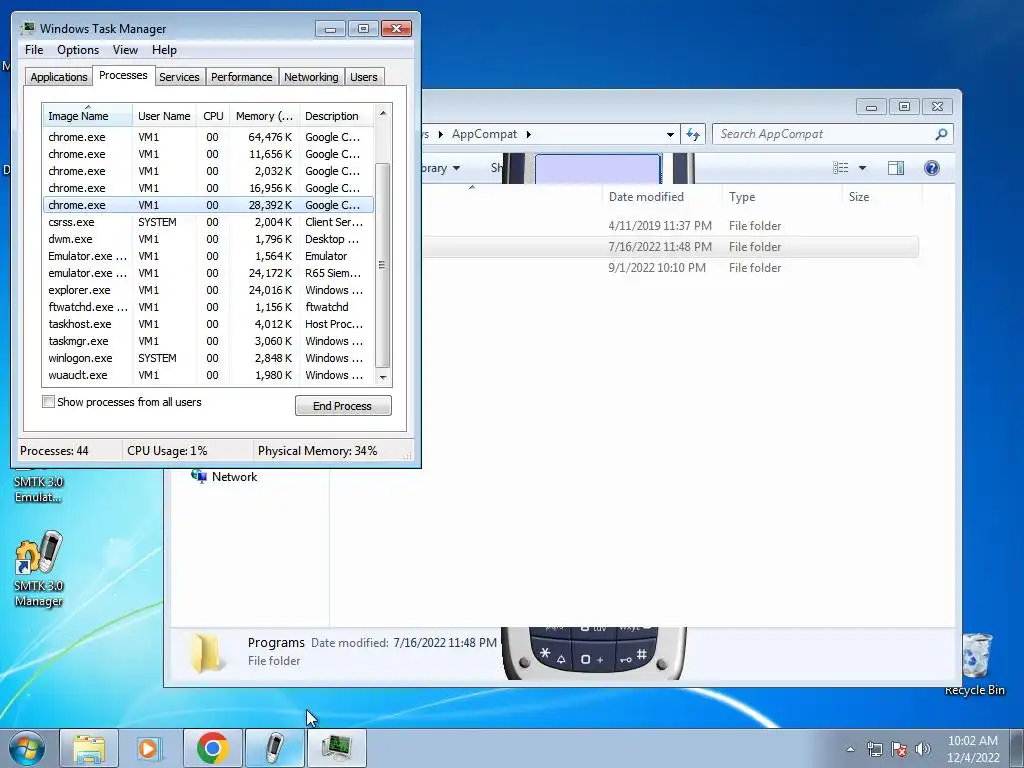1024x768 pixels.
Task: Select the explorer.exe process row
Action: click(208, 290)
